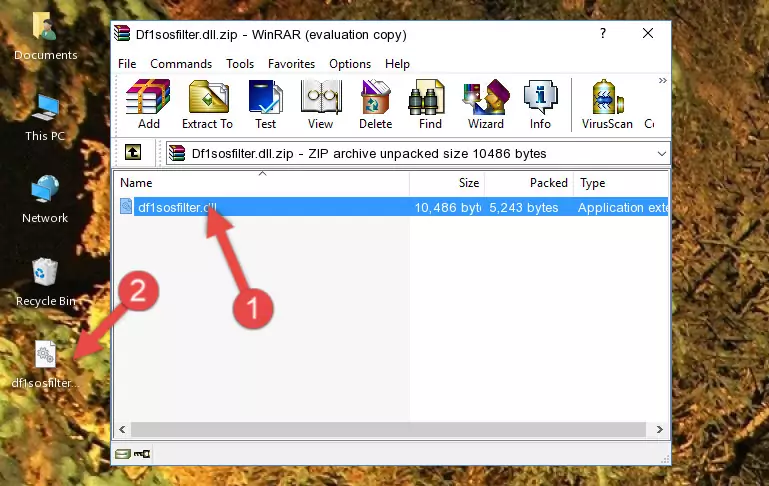Image resolution: width=769 pixels, height=486 pixels.
Task: Open the Help menu
Action: click(x=397, y=64)
